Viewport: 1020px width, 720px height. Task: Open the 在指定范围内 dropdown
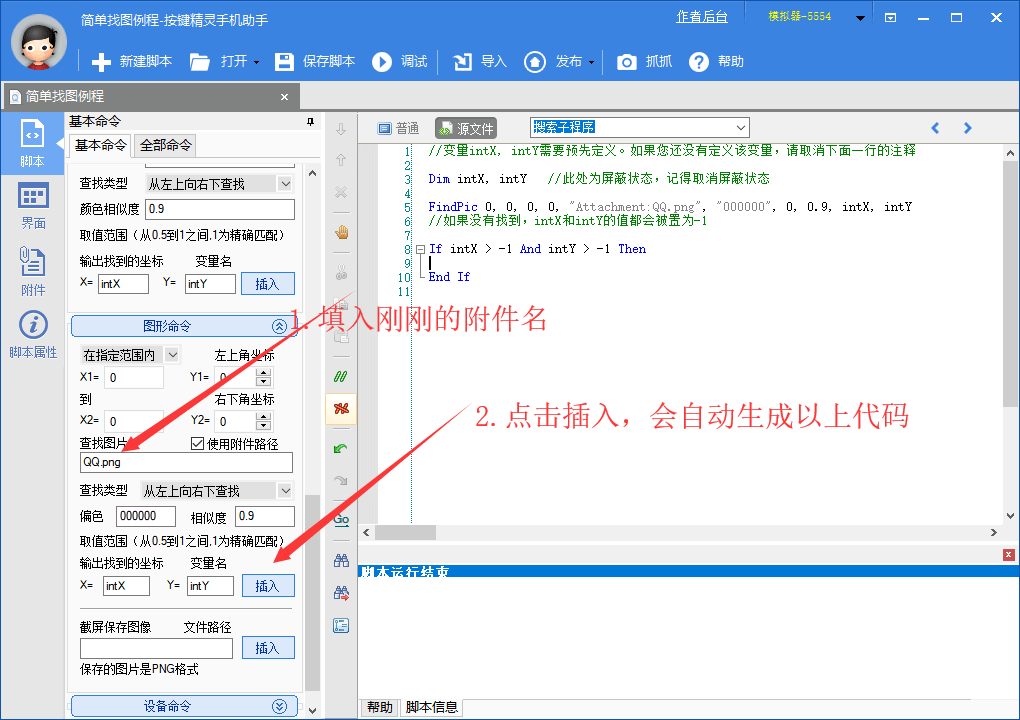pos(130,355)
